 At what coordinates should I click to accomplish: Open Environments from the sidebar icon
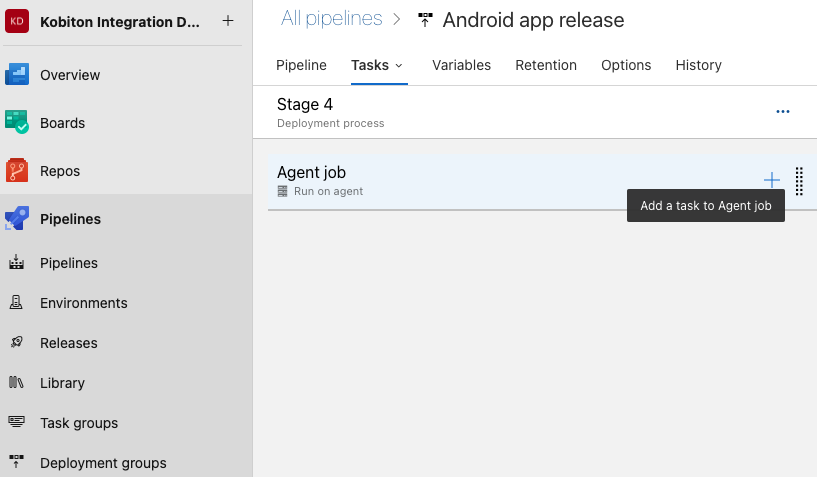click(x=16, y=303)
